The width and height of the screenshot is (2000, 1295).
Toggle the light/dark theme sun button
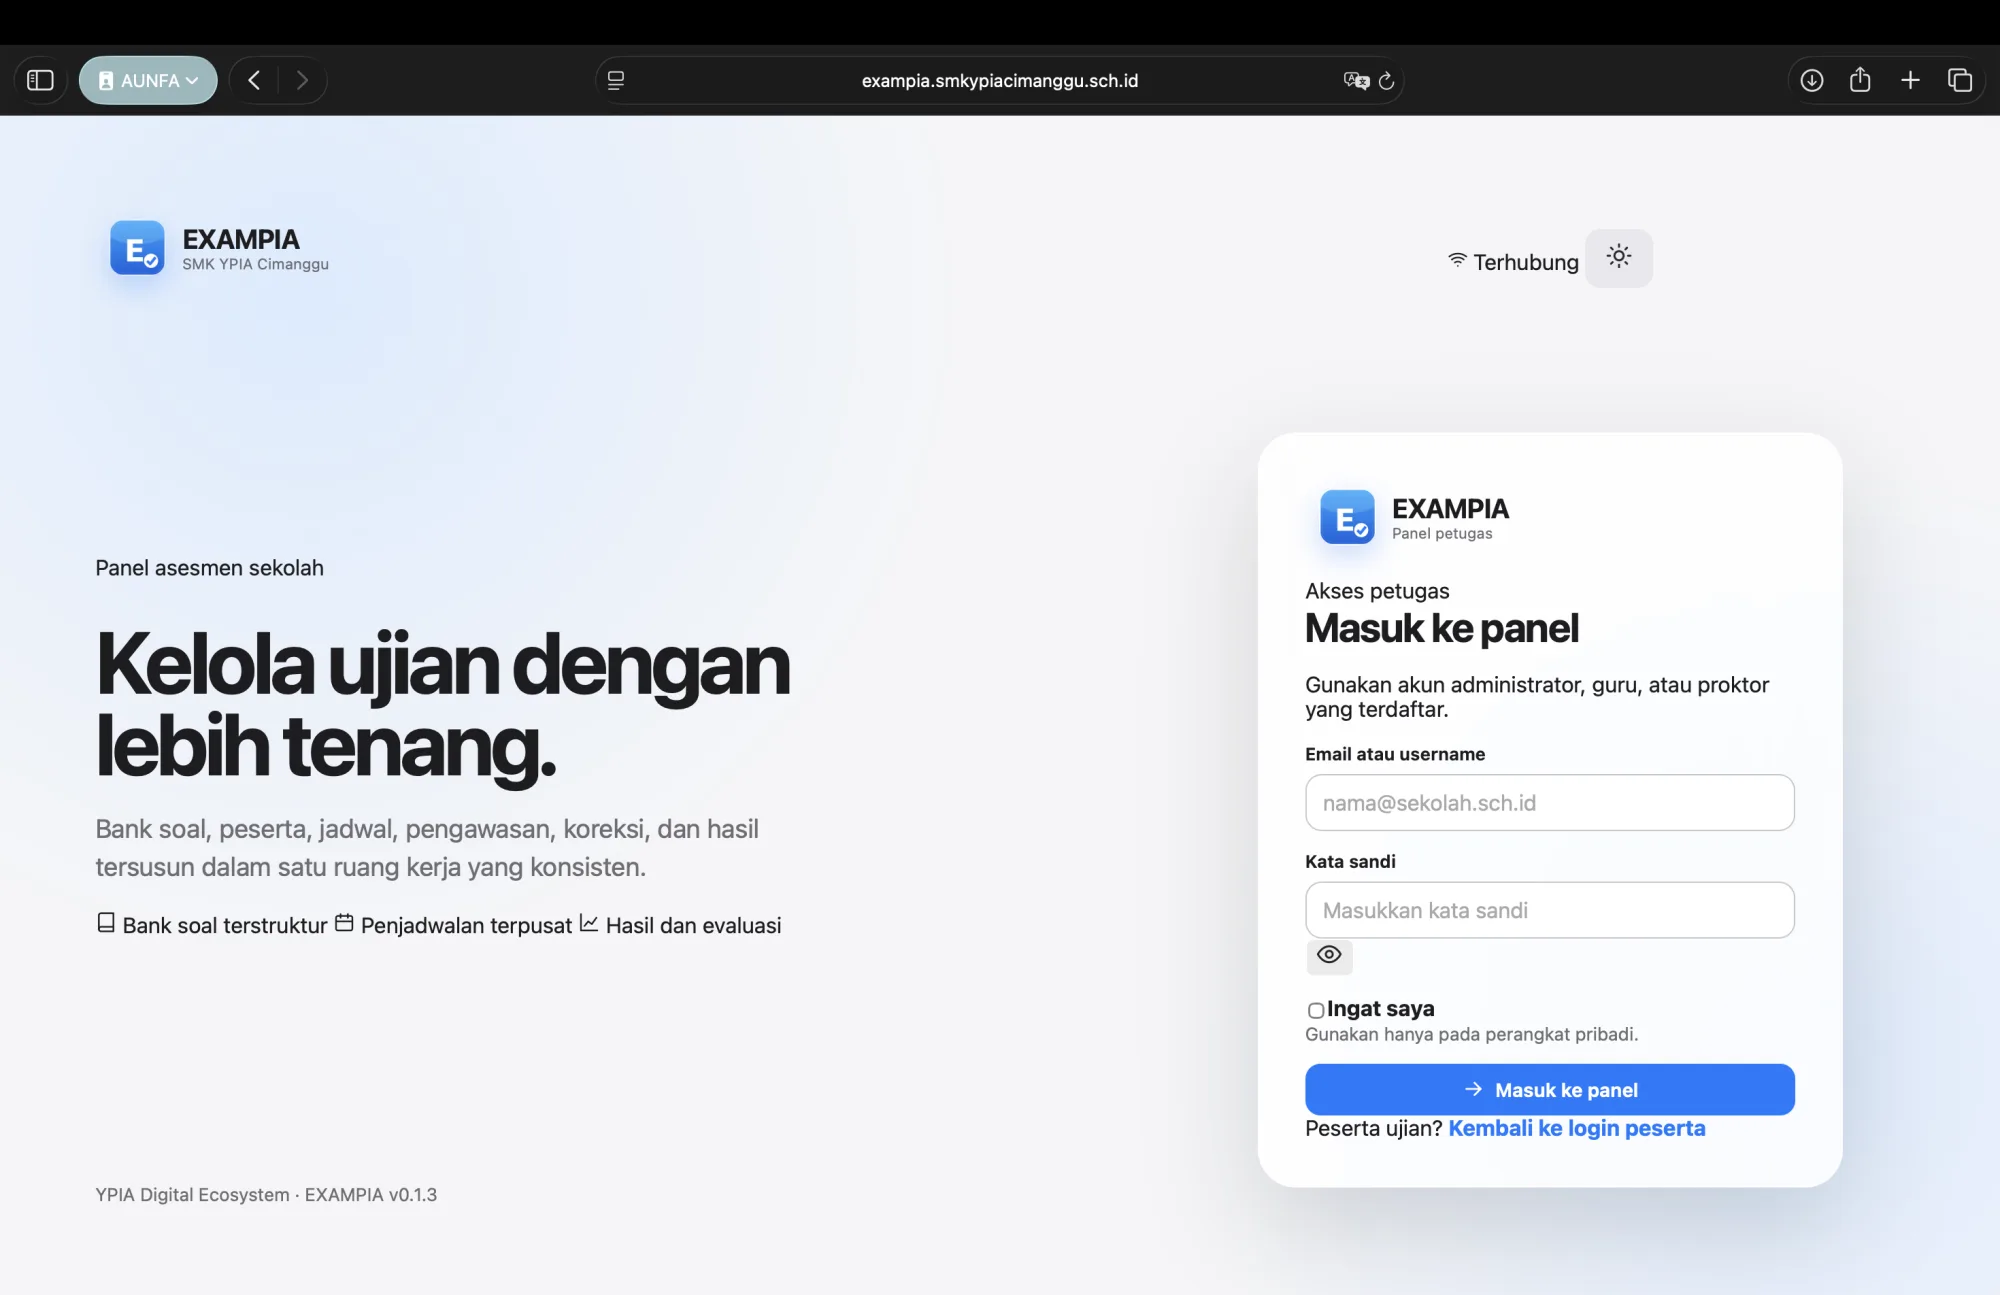pos(1619,258)
